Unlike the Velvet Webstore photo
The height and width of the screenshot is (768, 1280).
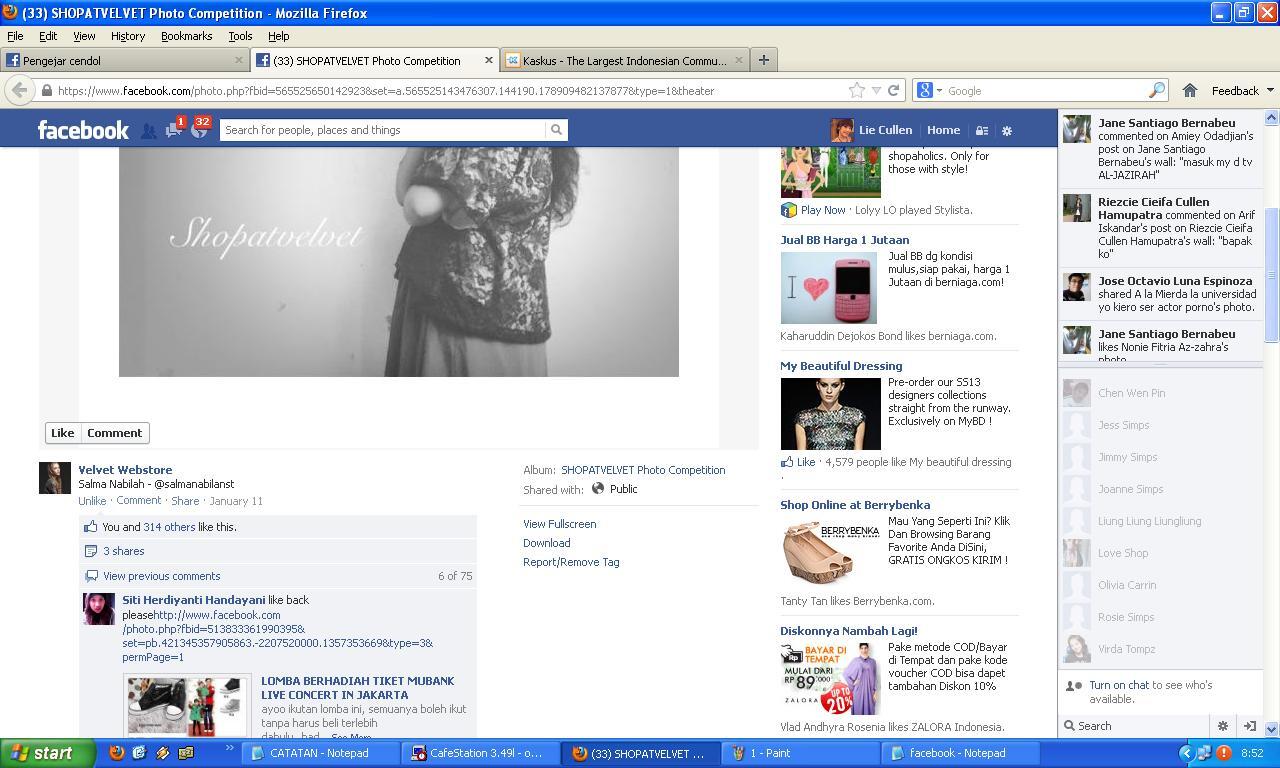92,501
